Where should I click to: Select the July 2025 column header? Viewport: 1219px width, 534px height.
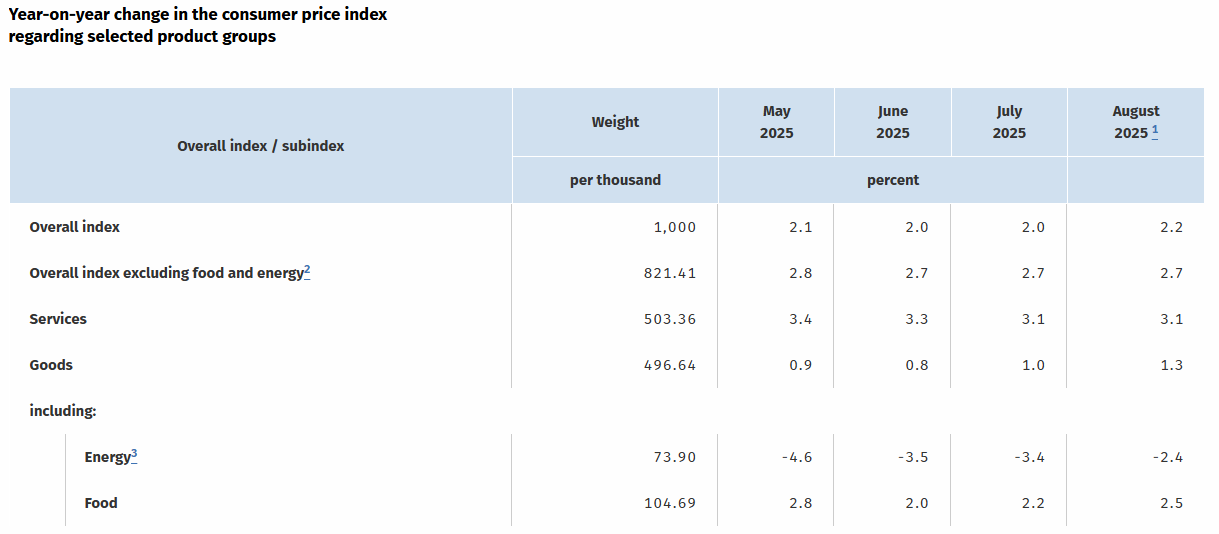pyautogui.click(x=1009, y=122)
